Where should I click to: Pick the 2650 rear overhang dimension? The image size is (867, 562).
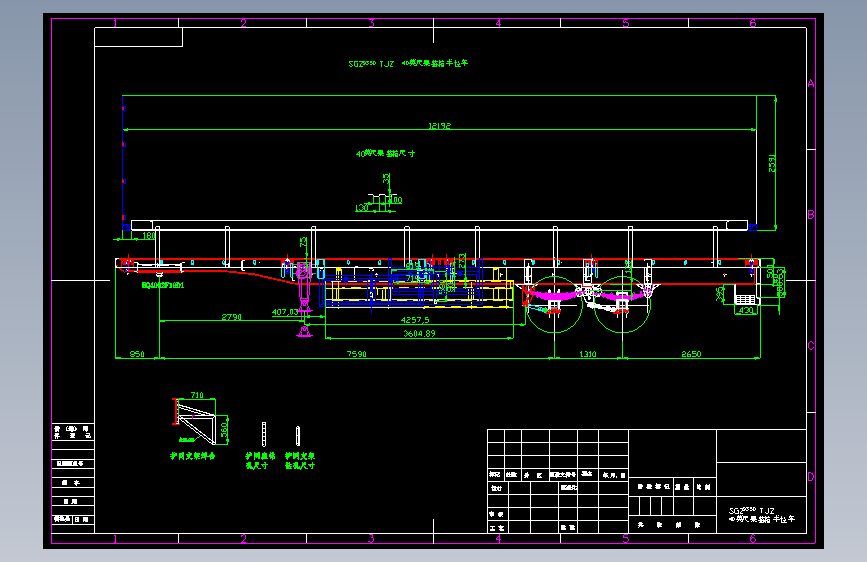tap(691, 354)
